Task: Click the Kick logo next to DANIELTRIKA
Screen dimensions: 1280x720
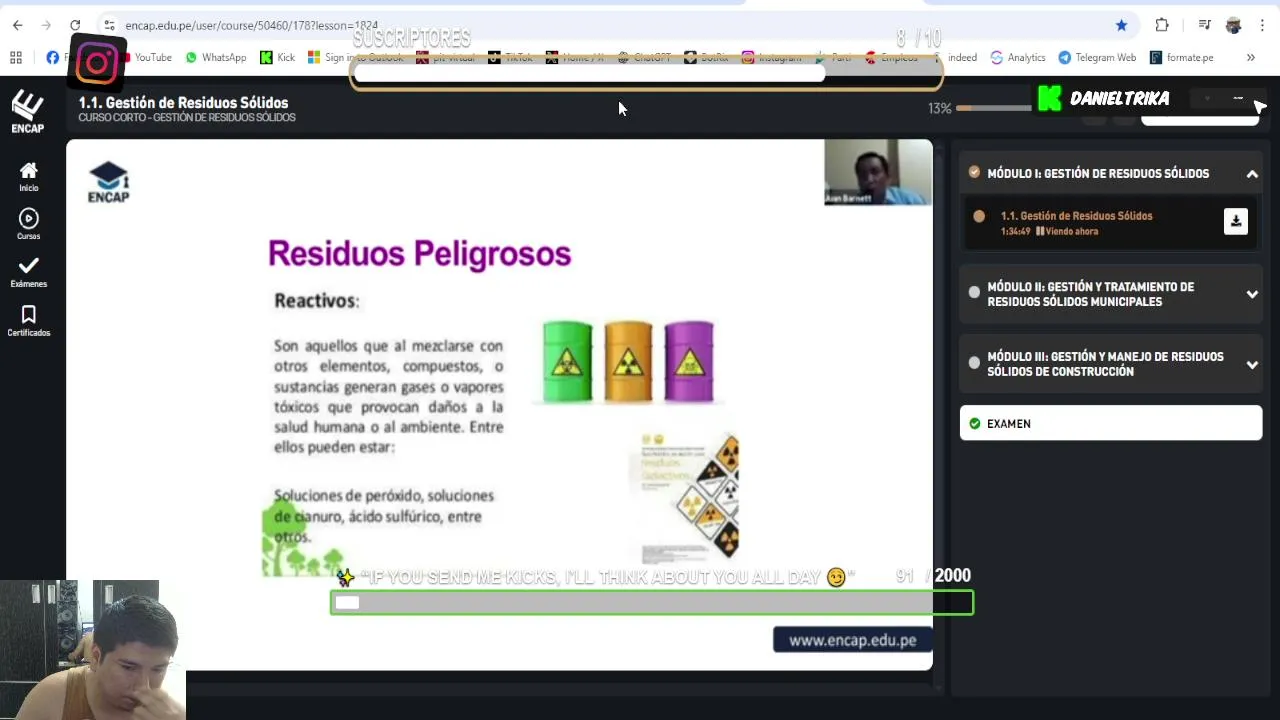Action: [x=1049, y=98]
